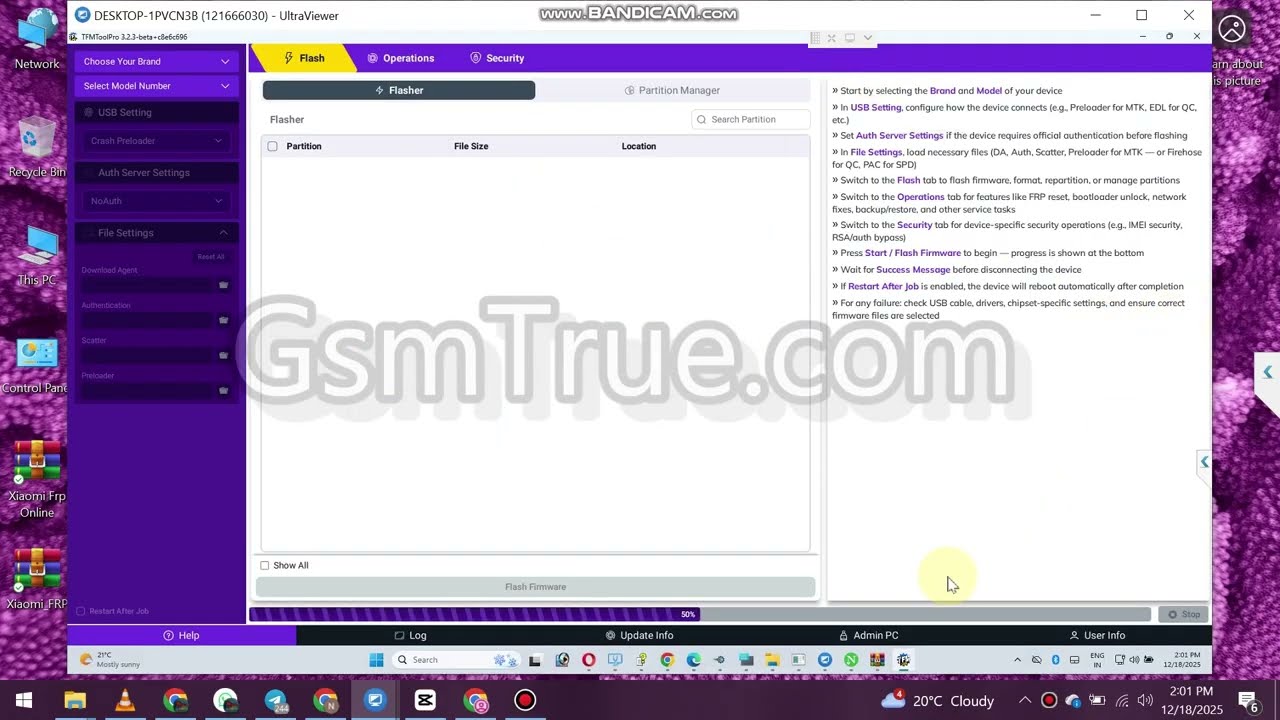Click the 20°C Cloudy weather in taskbar

click(938, 700)
